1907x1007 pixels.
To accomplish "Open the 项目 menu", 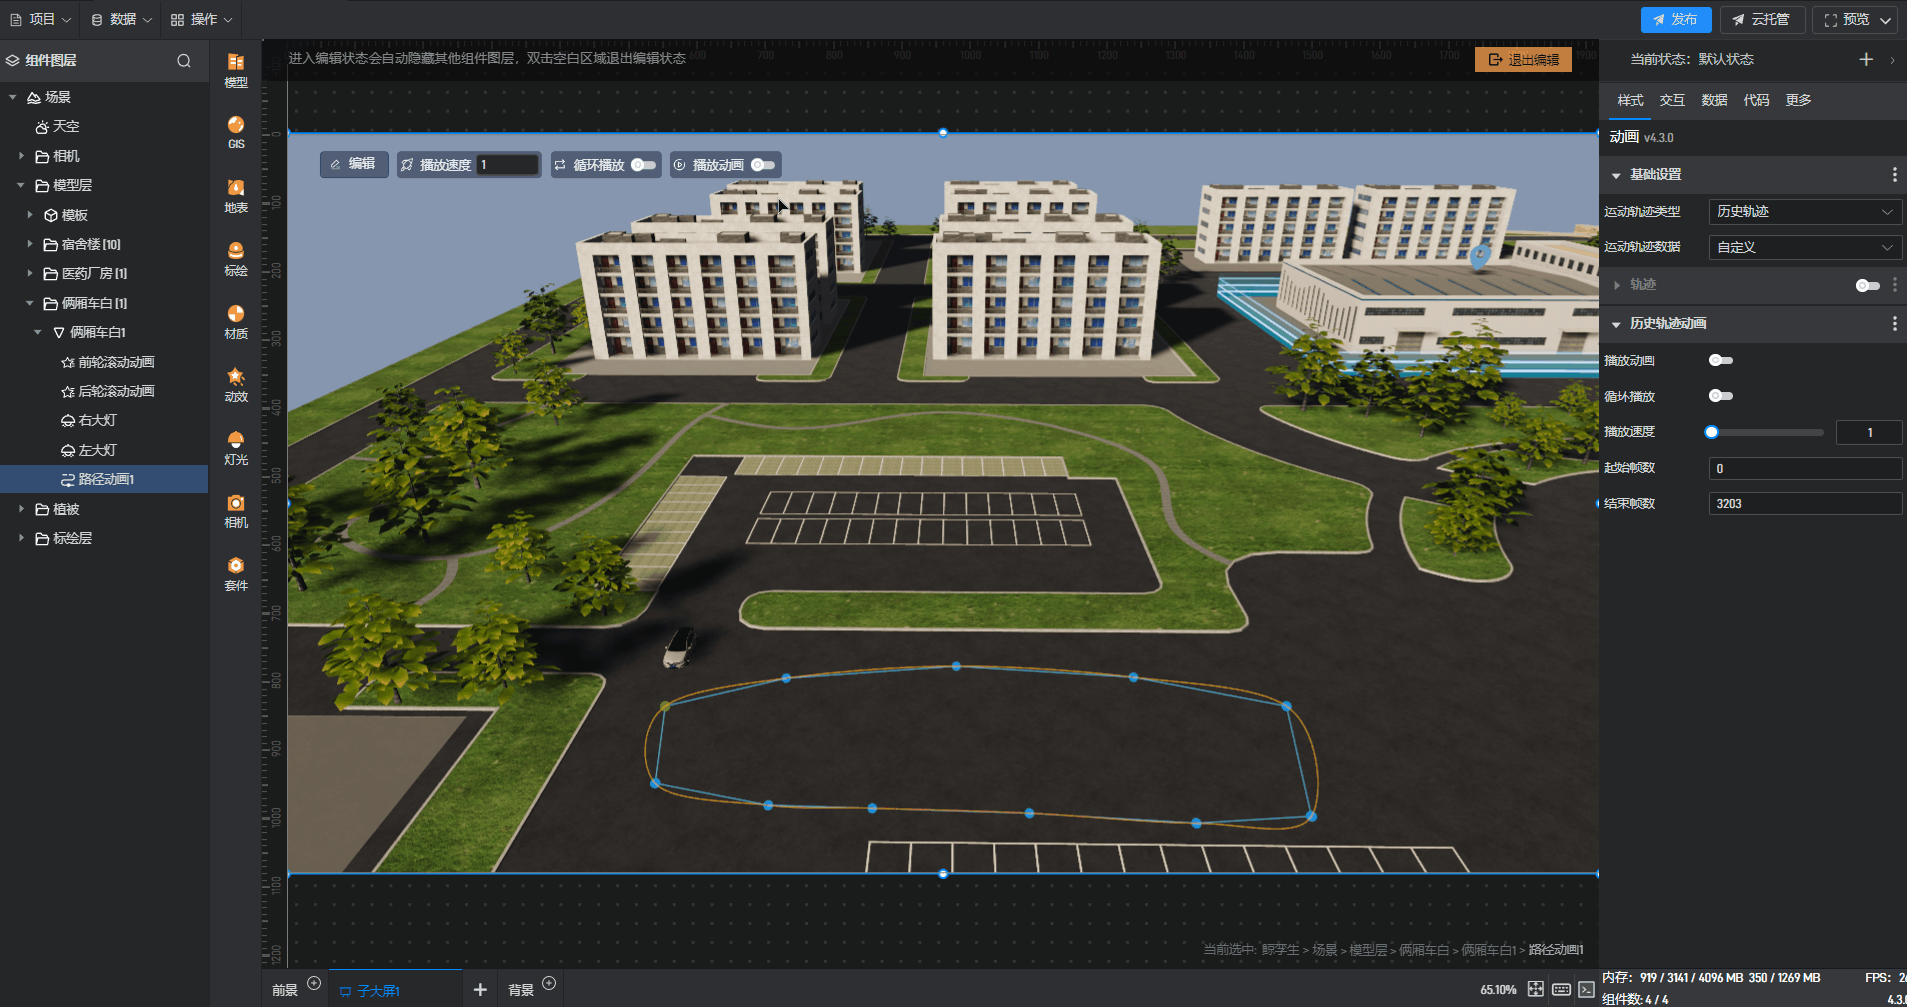I will pyautogui.click(x=41, y=19).
